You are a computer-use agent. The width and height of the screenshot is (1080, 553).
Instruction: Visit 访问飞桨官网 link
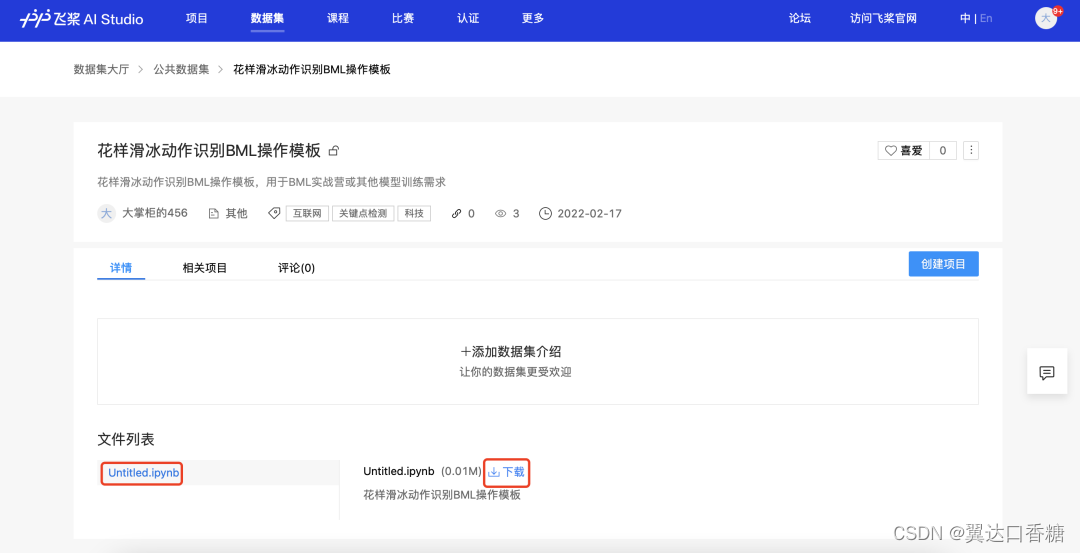pos(884,19)
